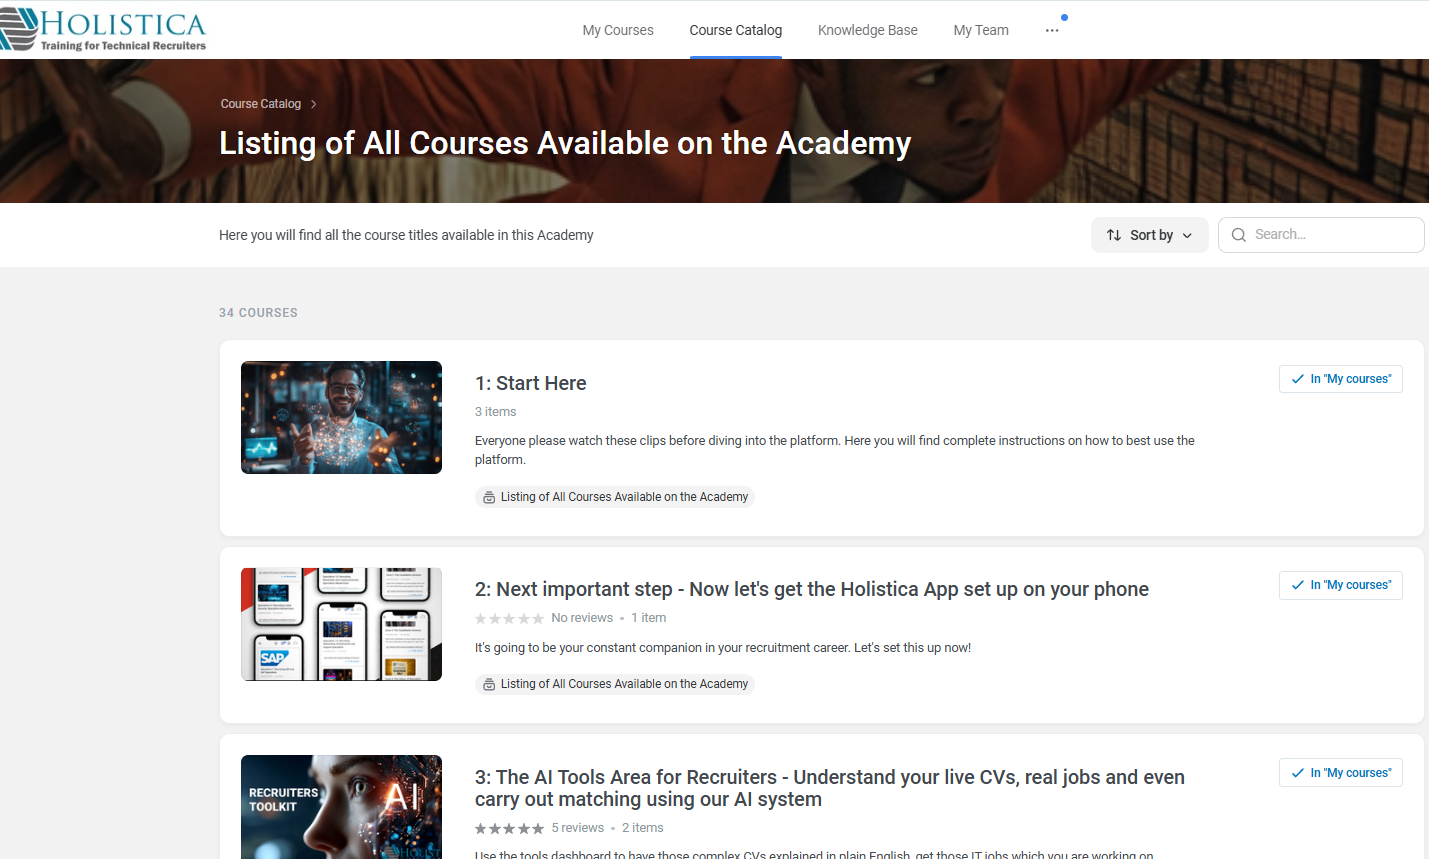This screenshot has height=859, width=1429.
Task: Click the breadcrumb chevron arrow
Action: 313,104
